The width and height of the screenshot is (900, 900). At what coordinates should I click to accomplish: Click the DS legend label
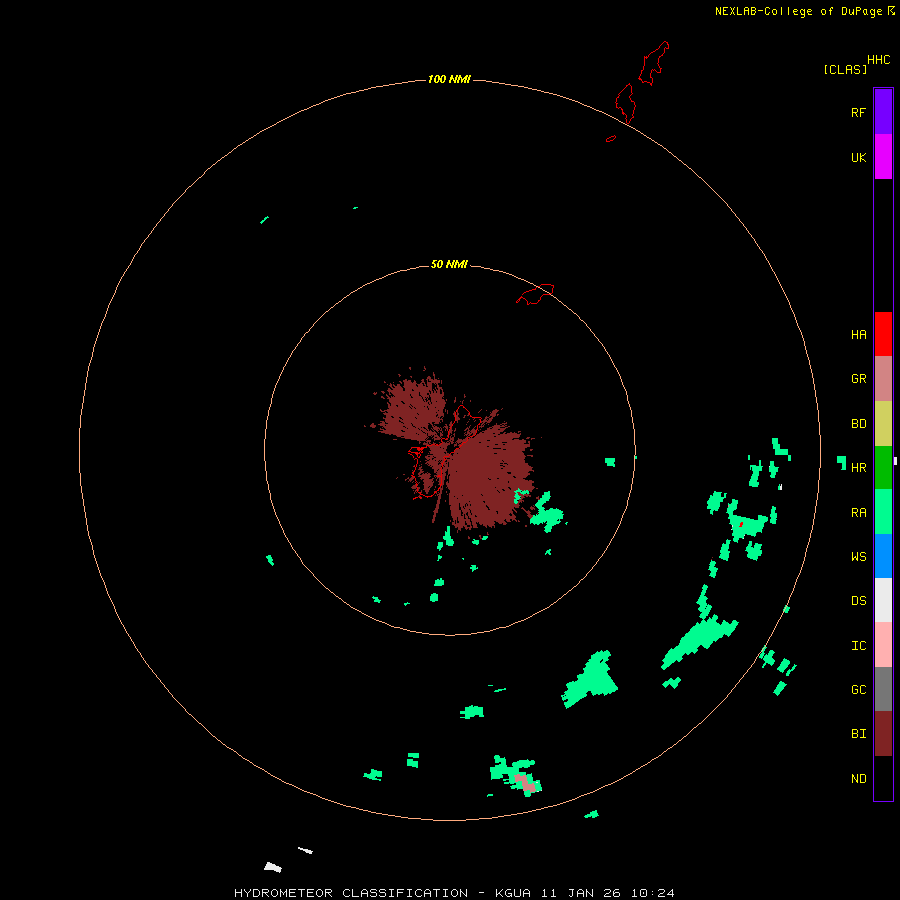[858, 600]
